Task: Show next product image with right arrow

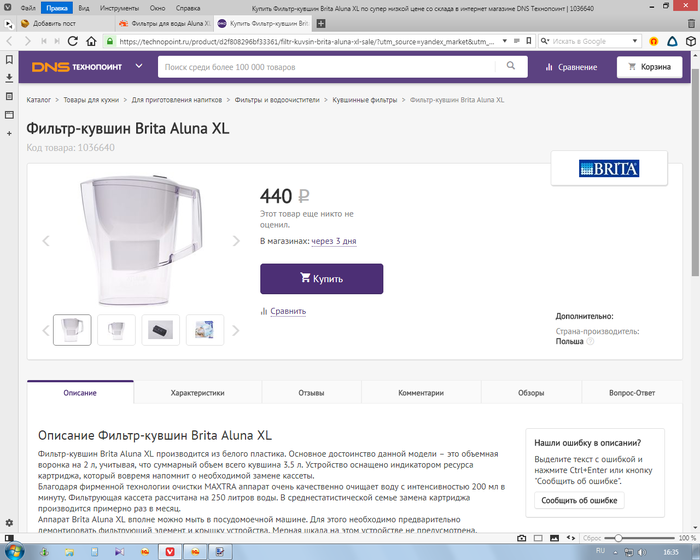Action: tap(236, 241)
